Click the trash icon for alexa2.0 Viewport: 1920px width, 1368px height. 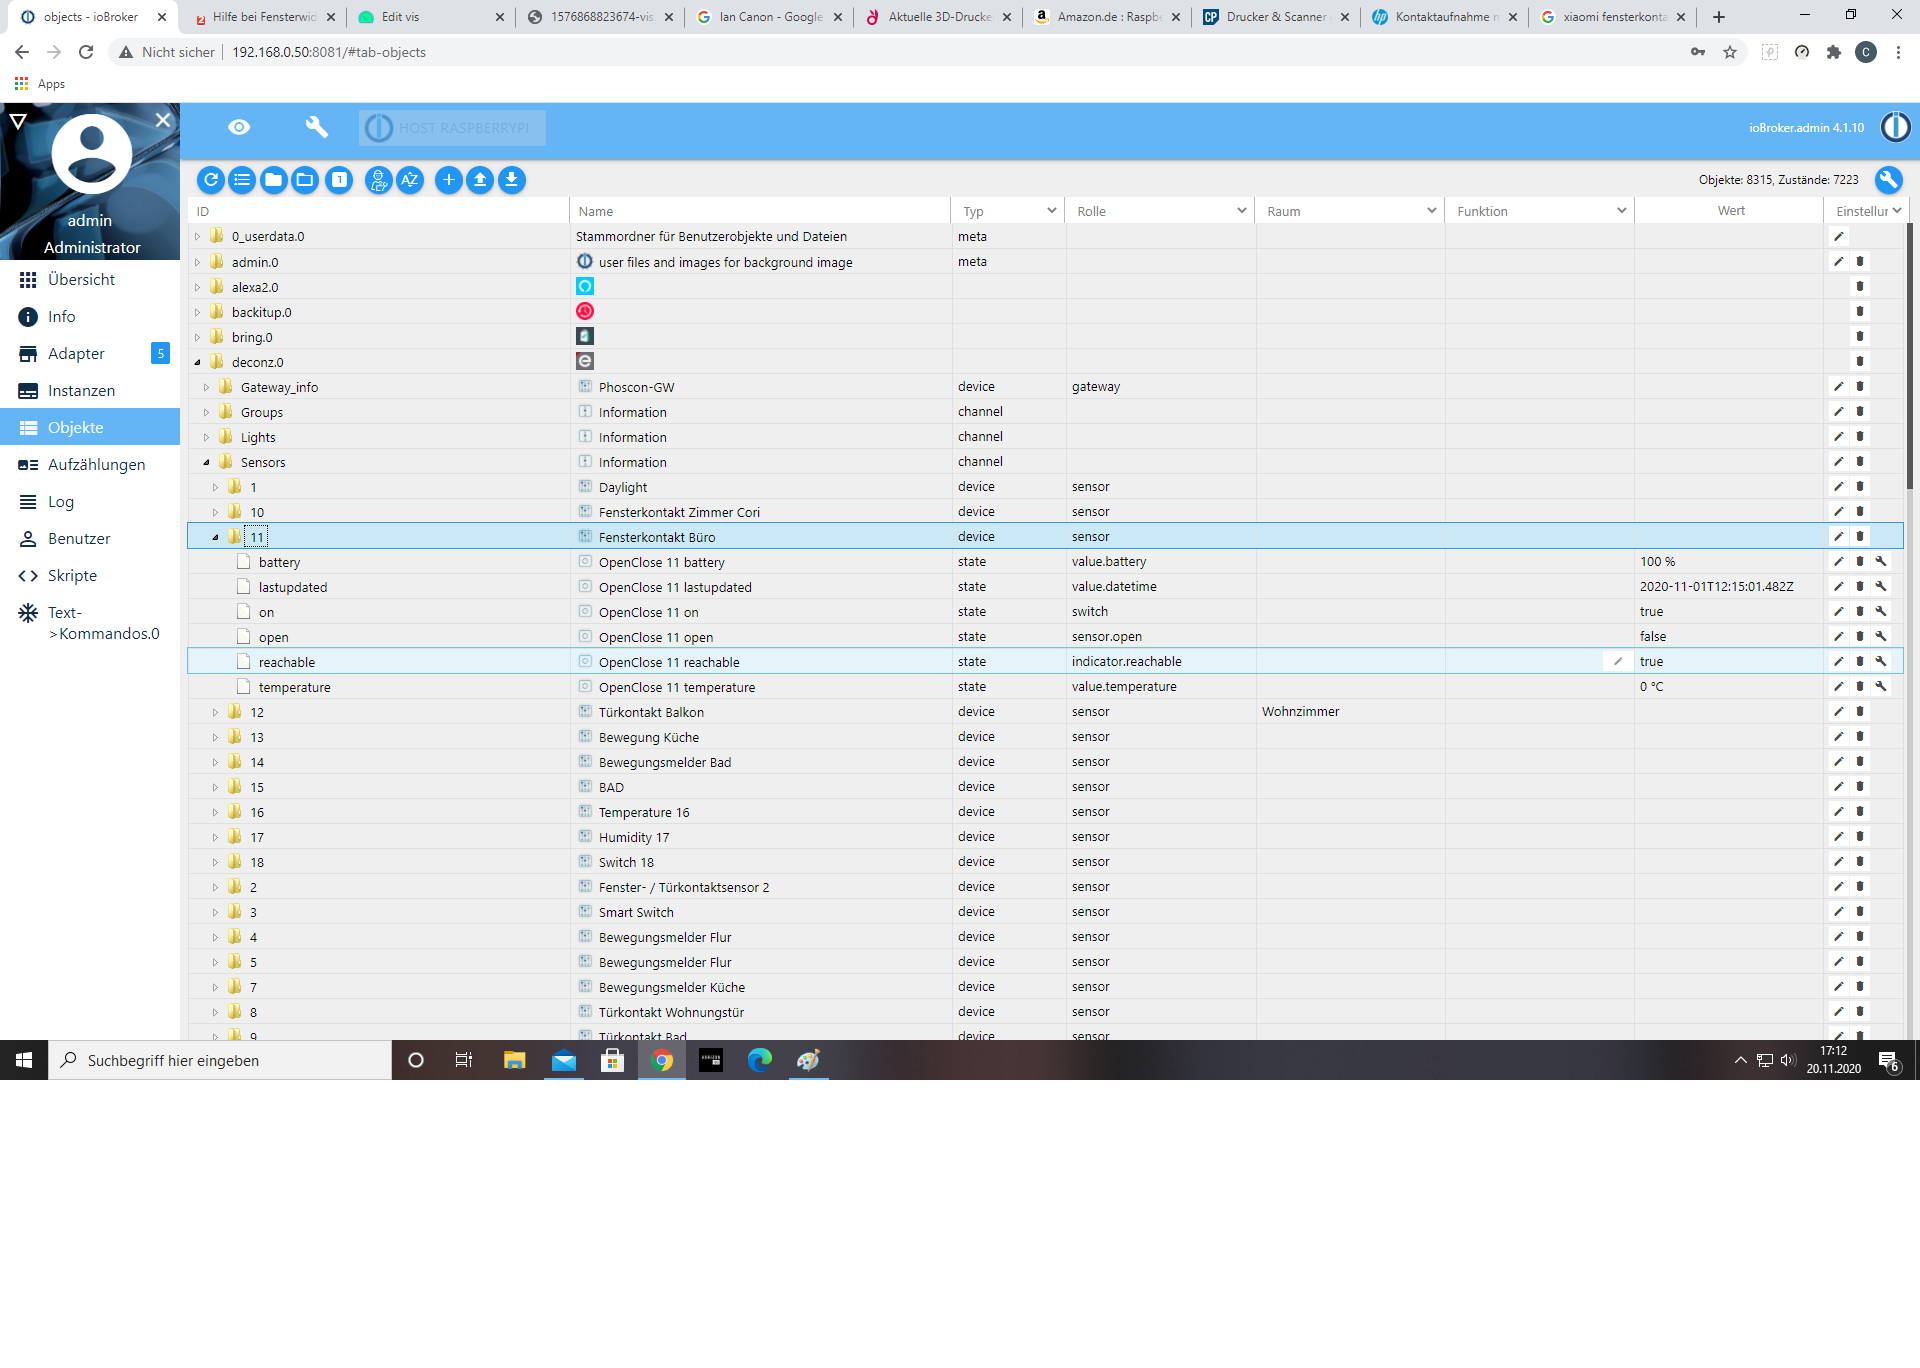[x=1860, y=287]
